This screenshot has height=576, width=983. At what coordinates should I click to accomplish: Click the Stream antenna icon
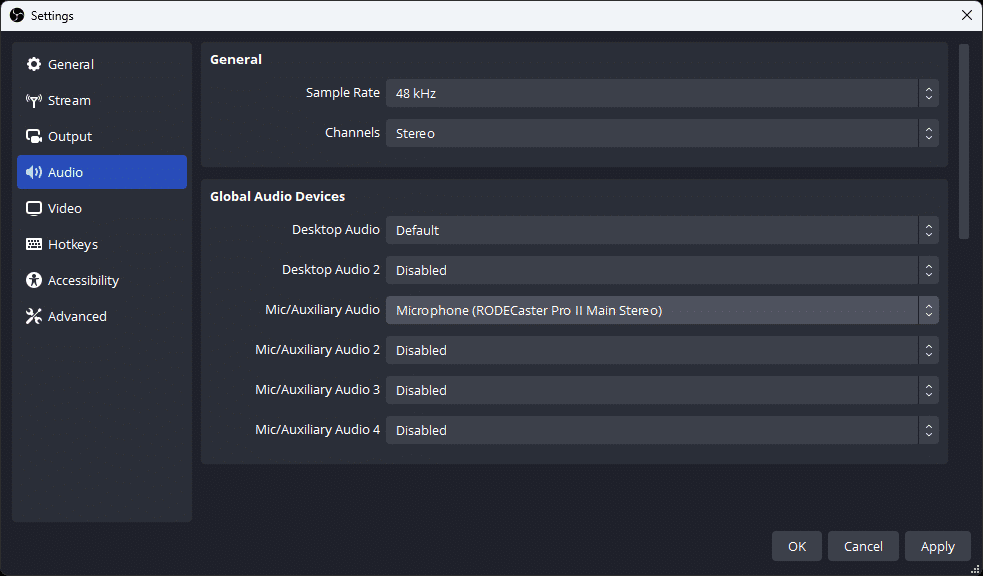[x=34, y=100]
